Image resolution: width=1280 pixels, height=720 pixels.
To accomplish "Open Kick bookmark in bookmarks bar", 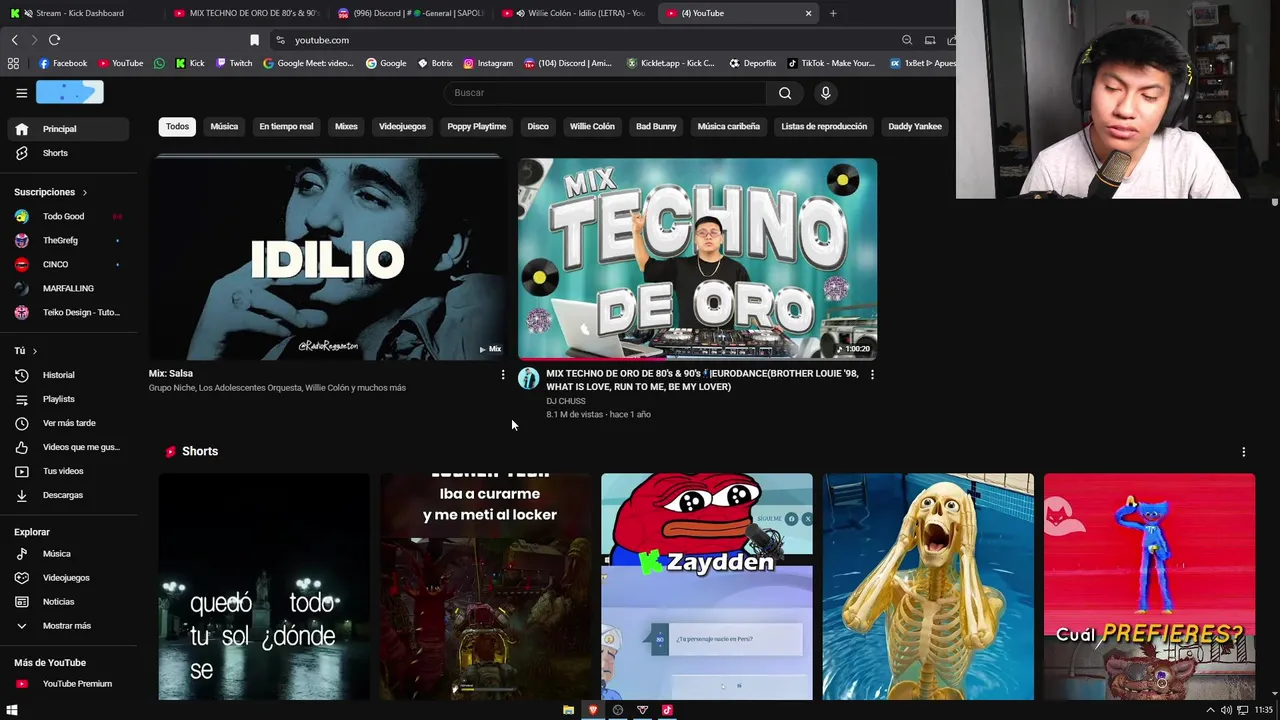I will click(x=190, y=63).
